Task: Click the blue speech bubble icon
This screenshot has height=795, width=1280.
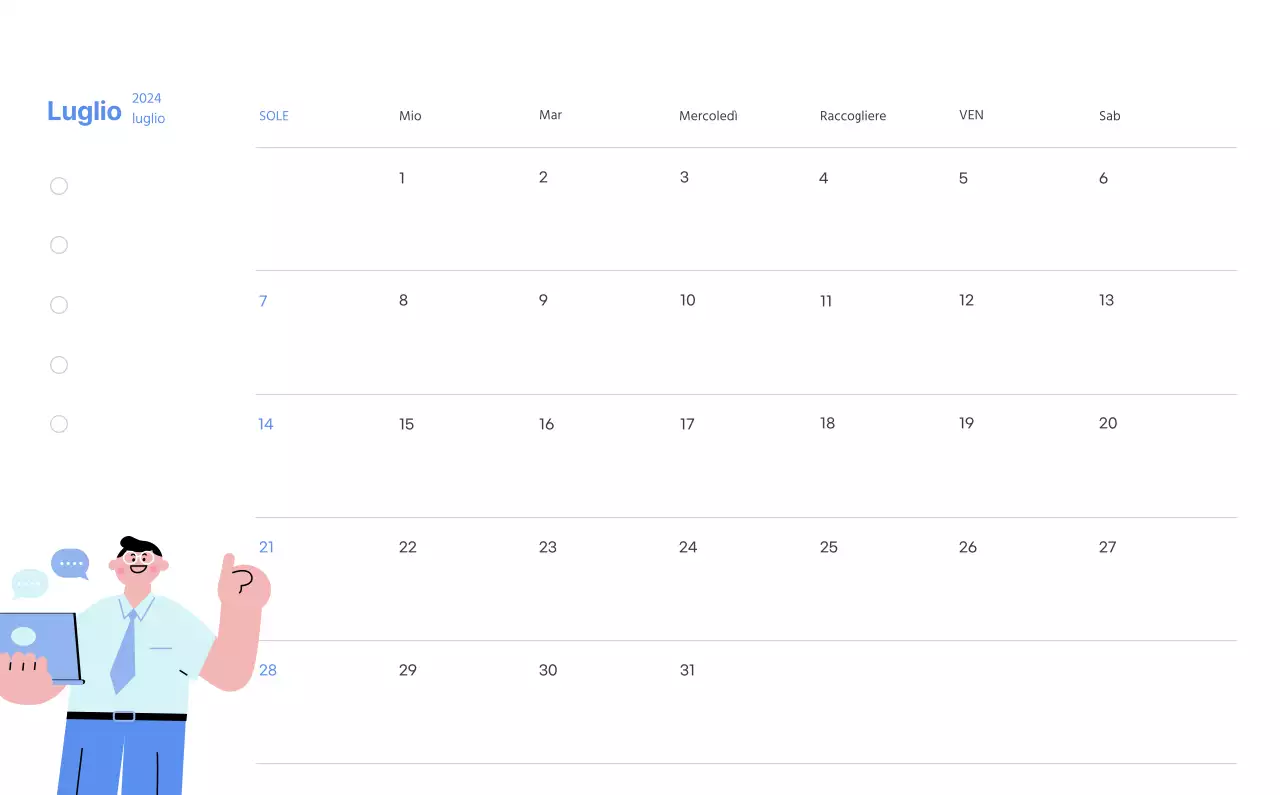Action: (x=70, y=563)
